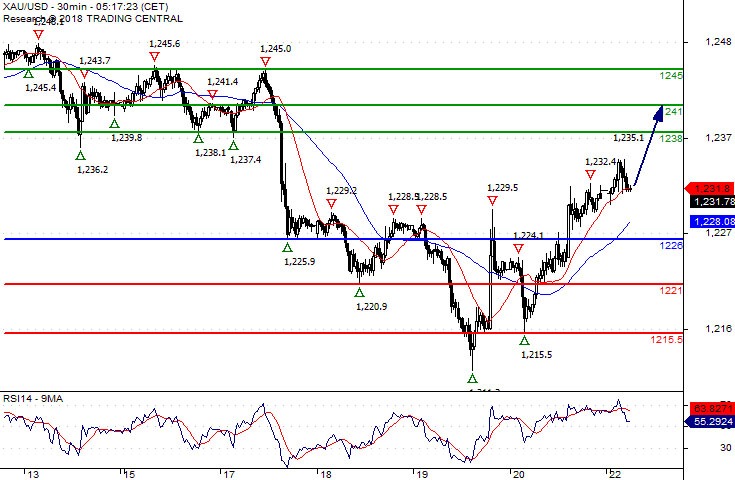735x480 pixels.
Task: Select the green triangle above the 1,220.9 low
Action: [359, 292]
